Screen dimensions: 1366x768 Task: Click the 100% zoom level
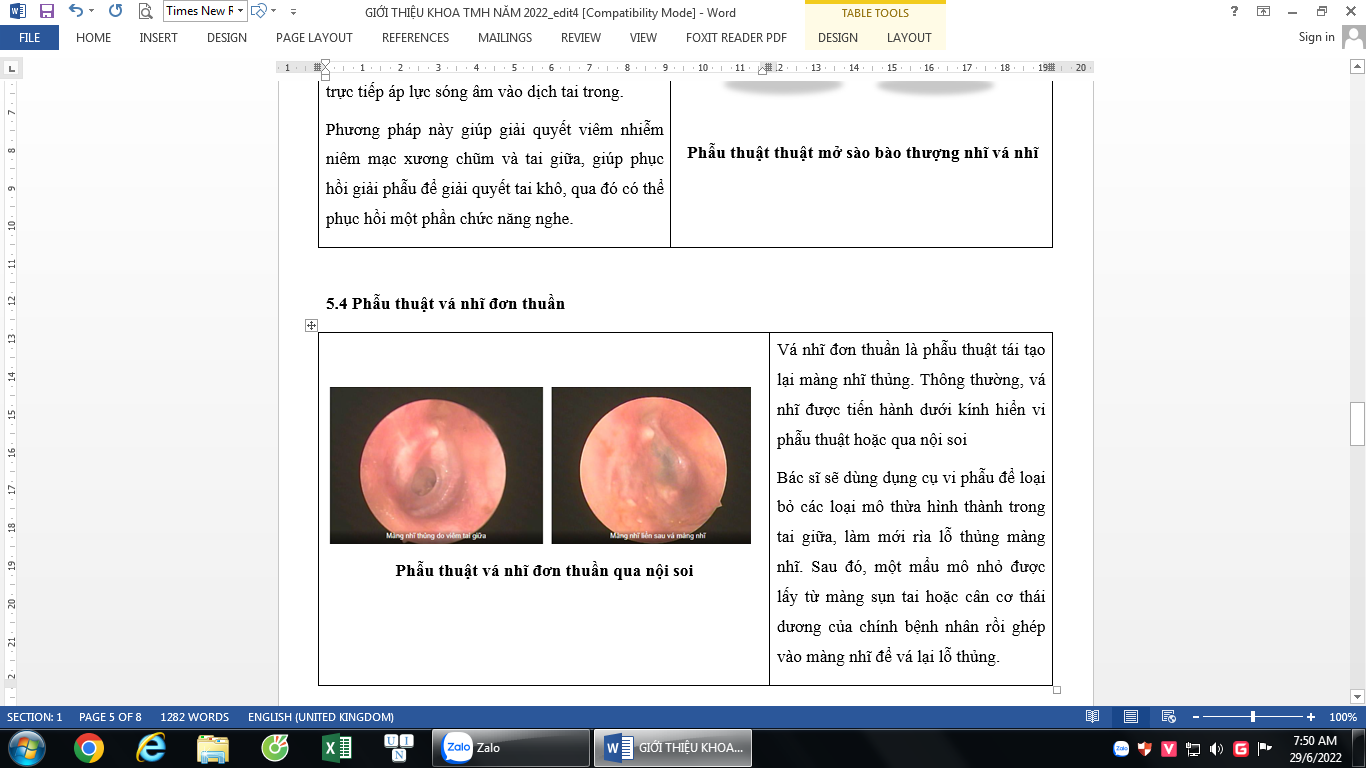pos(1343,717)
